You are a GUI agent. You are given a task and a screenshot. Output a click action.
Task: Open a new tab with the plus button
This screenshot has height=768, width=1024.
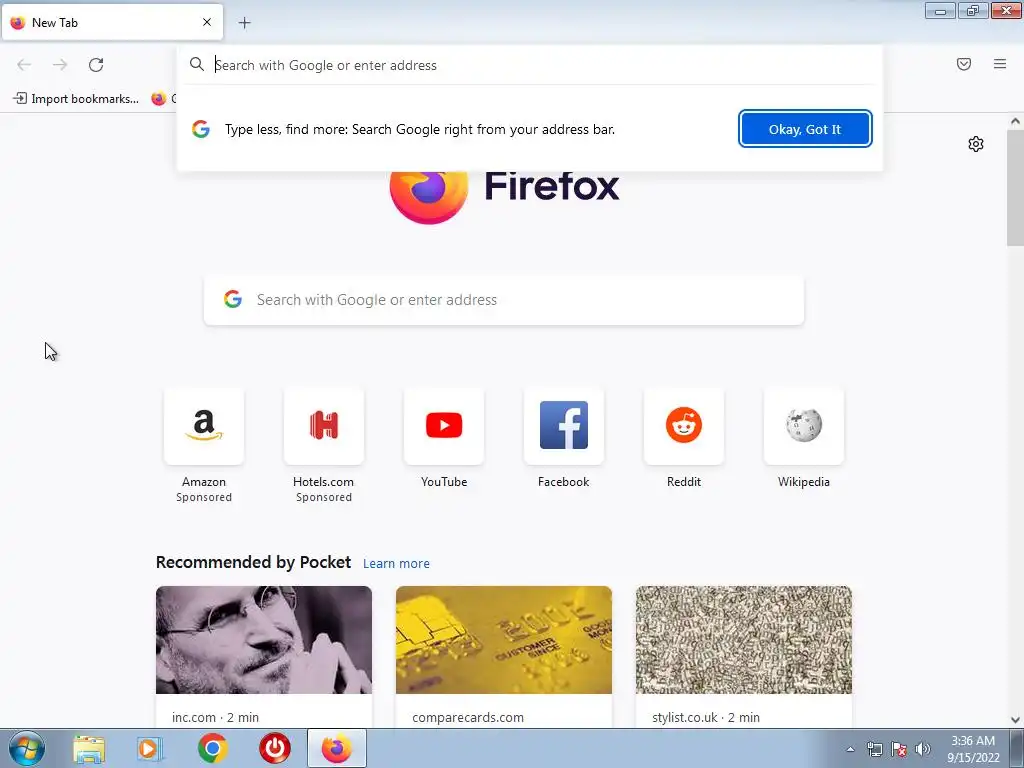pos(244,23)
